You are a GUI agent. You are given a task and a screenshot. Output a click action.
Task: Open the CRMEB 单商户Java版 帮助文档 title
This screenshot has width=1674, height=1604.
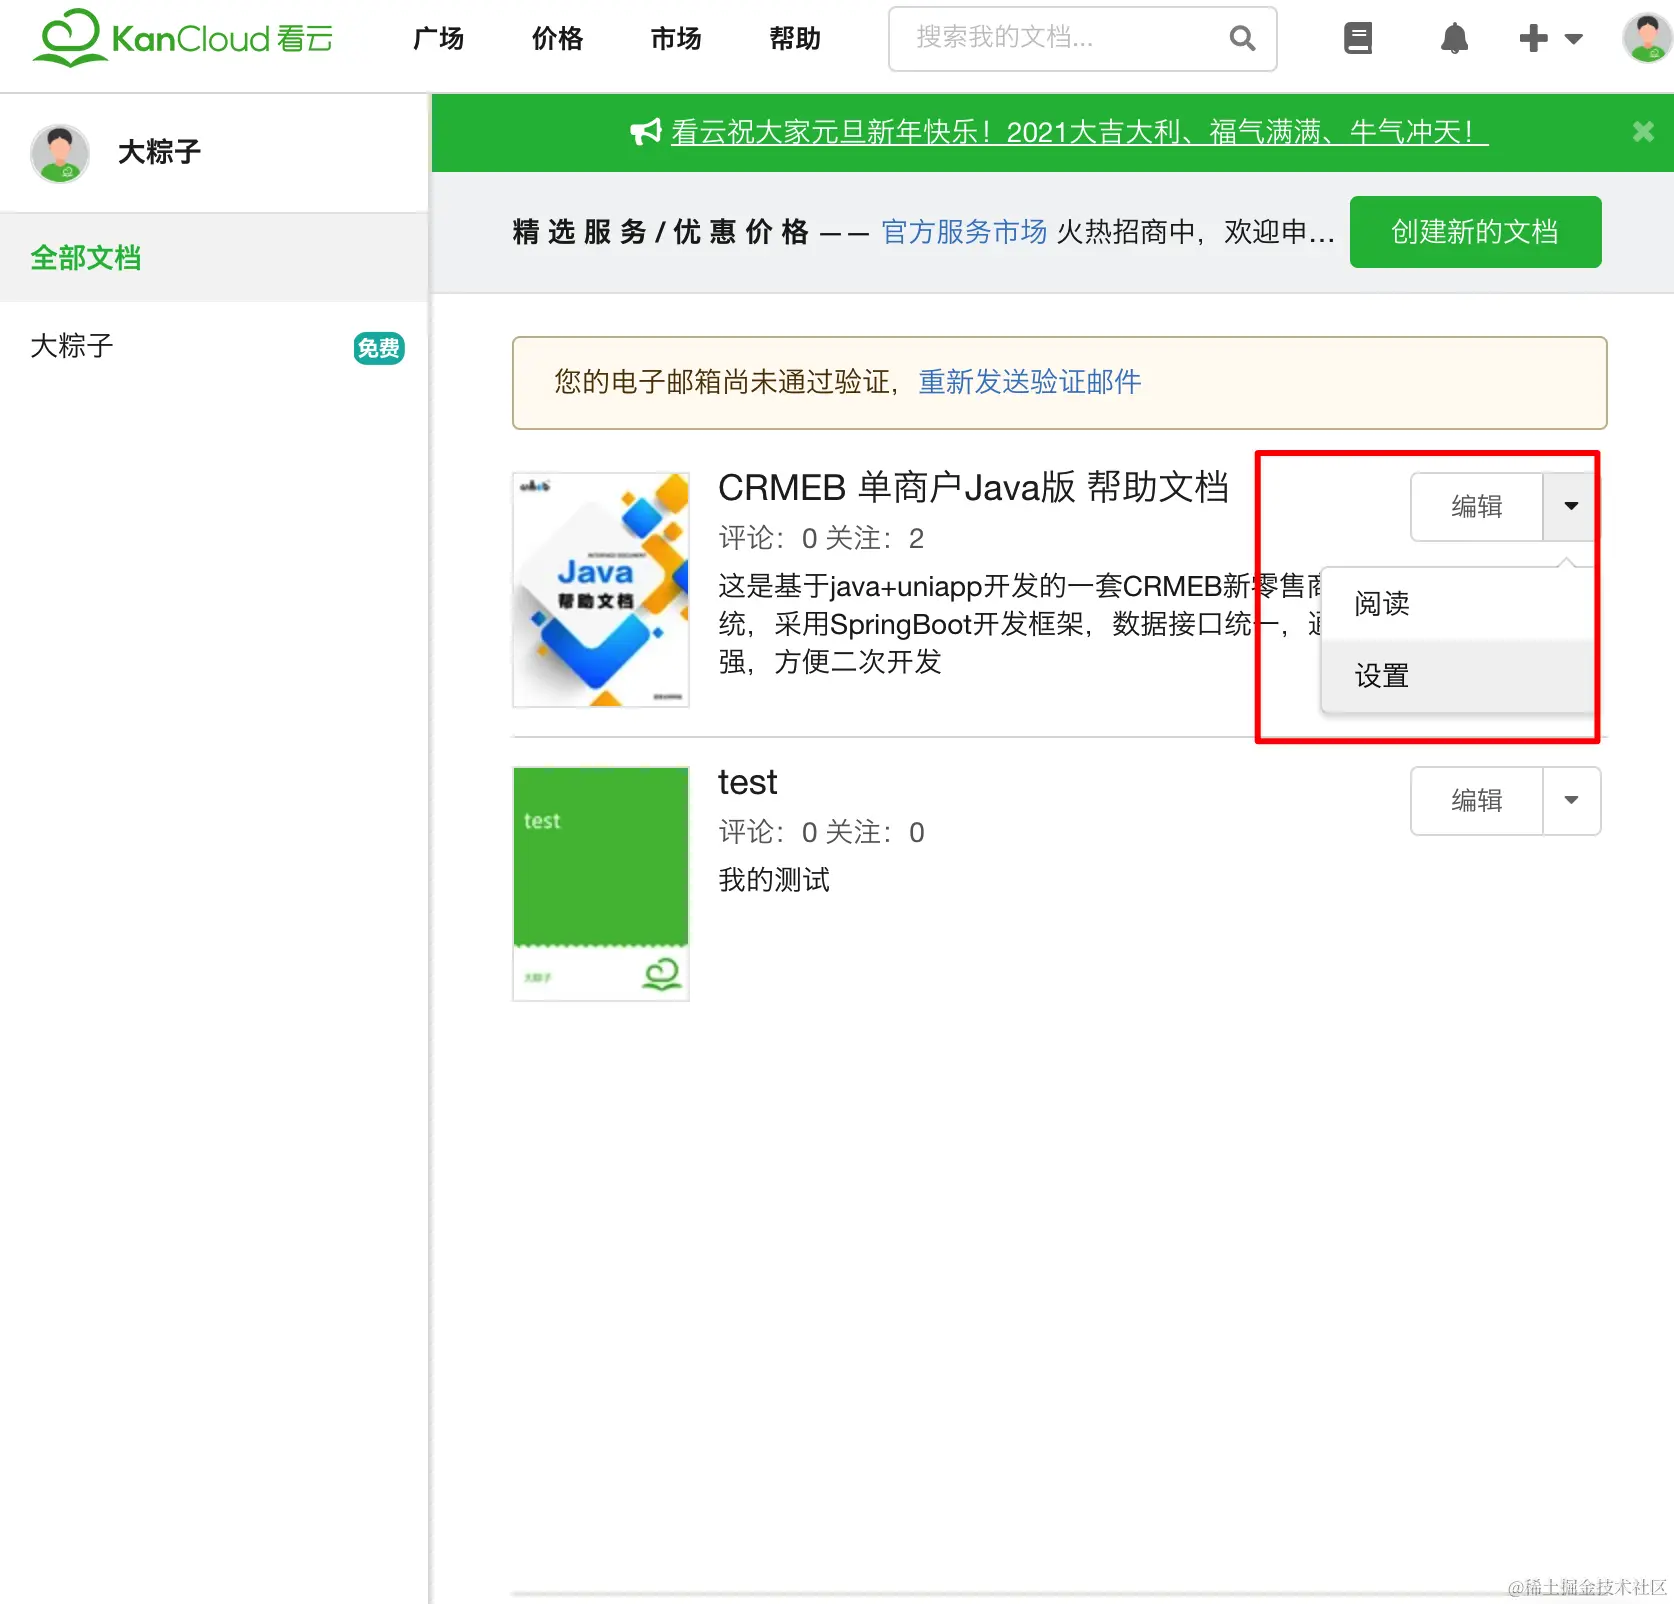(x=973, y=487)
